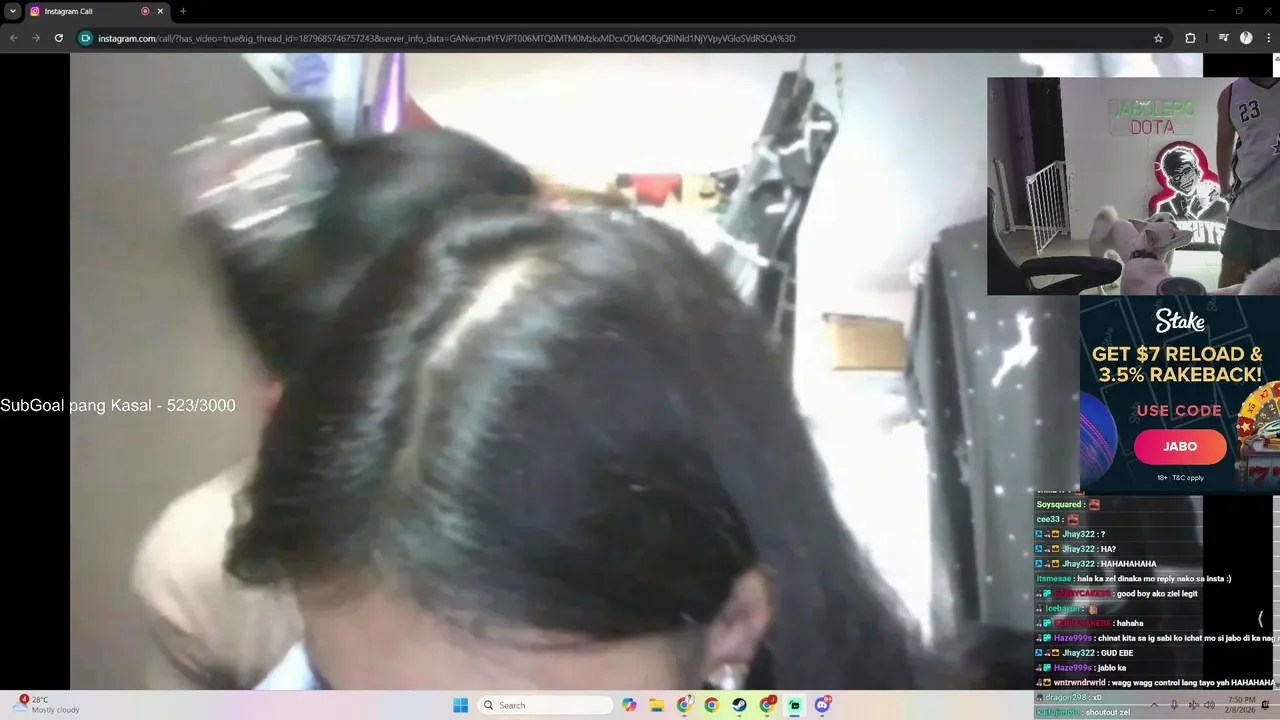Expand the side panel chevron on the call's right edge
The image size is (1280, 720).
[x=1260, y=619]
